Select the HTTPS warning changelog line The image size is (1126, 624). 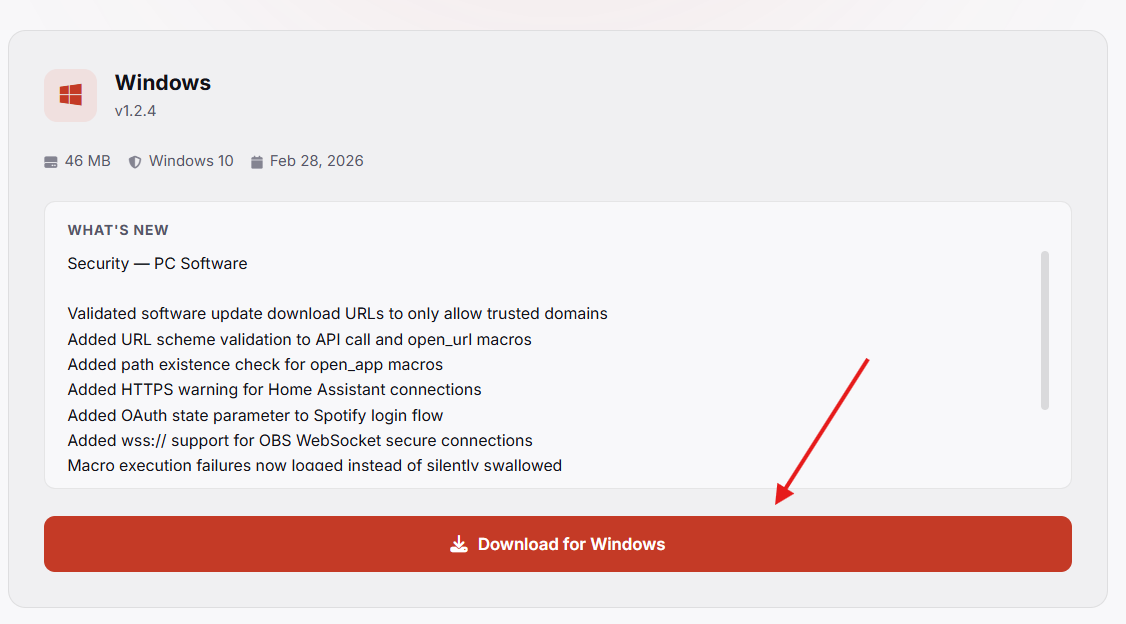click(274, 389)
